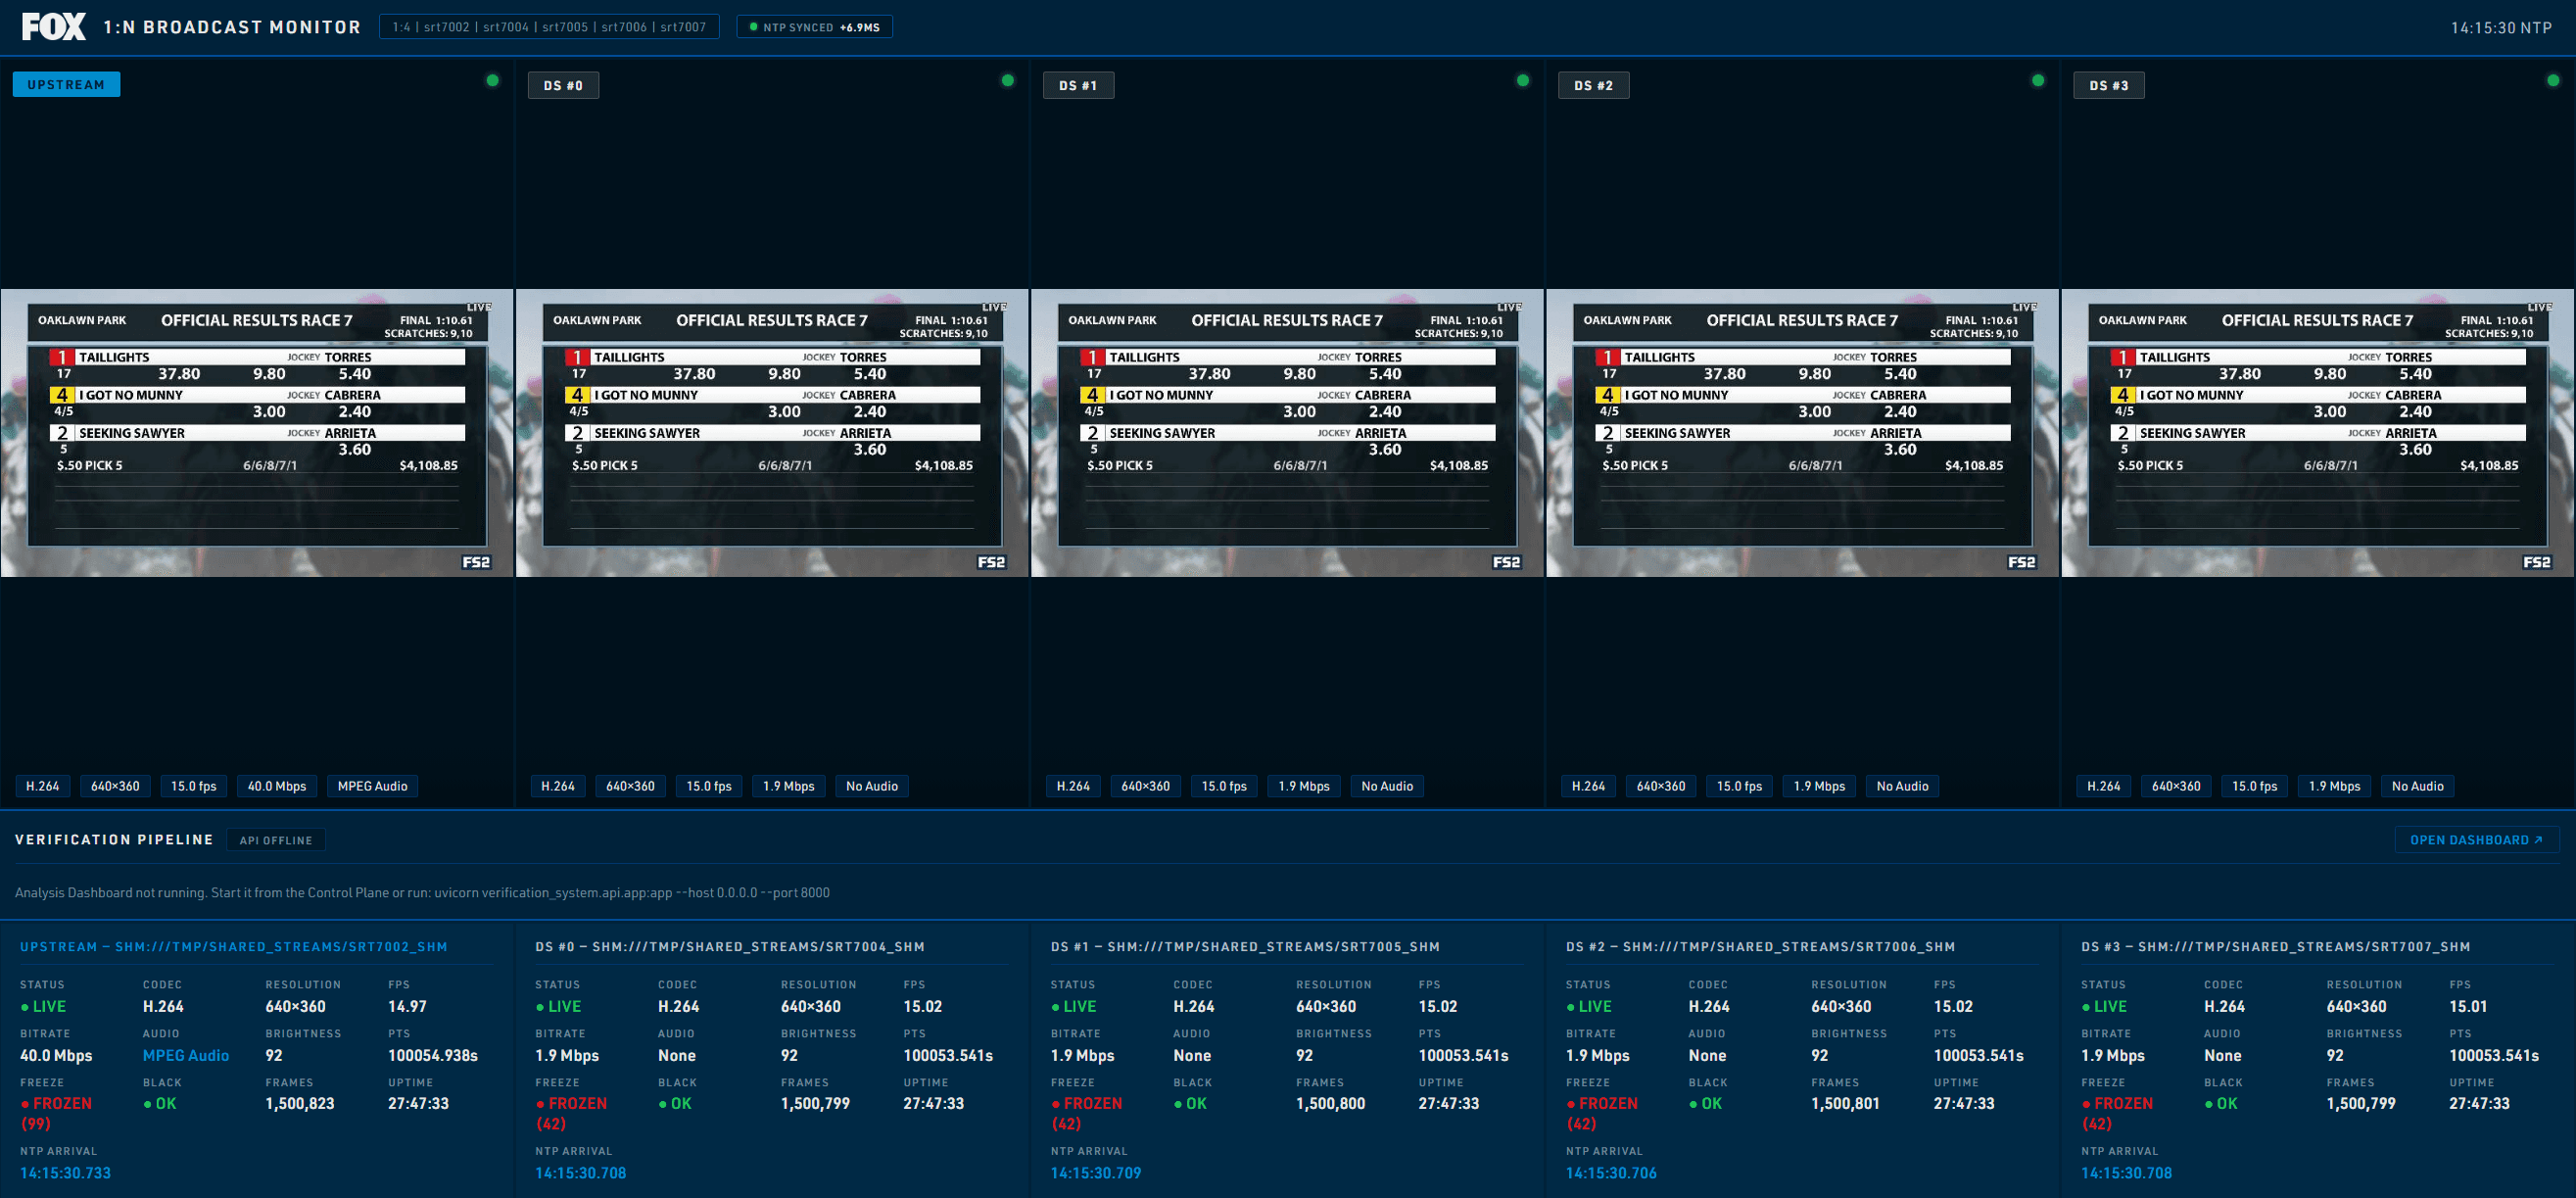The image size is (2576, 1198).
Task: Select the UPSTREAM tab label
Action: click(66, 84)
